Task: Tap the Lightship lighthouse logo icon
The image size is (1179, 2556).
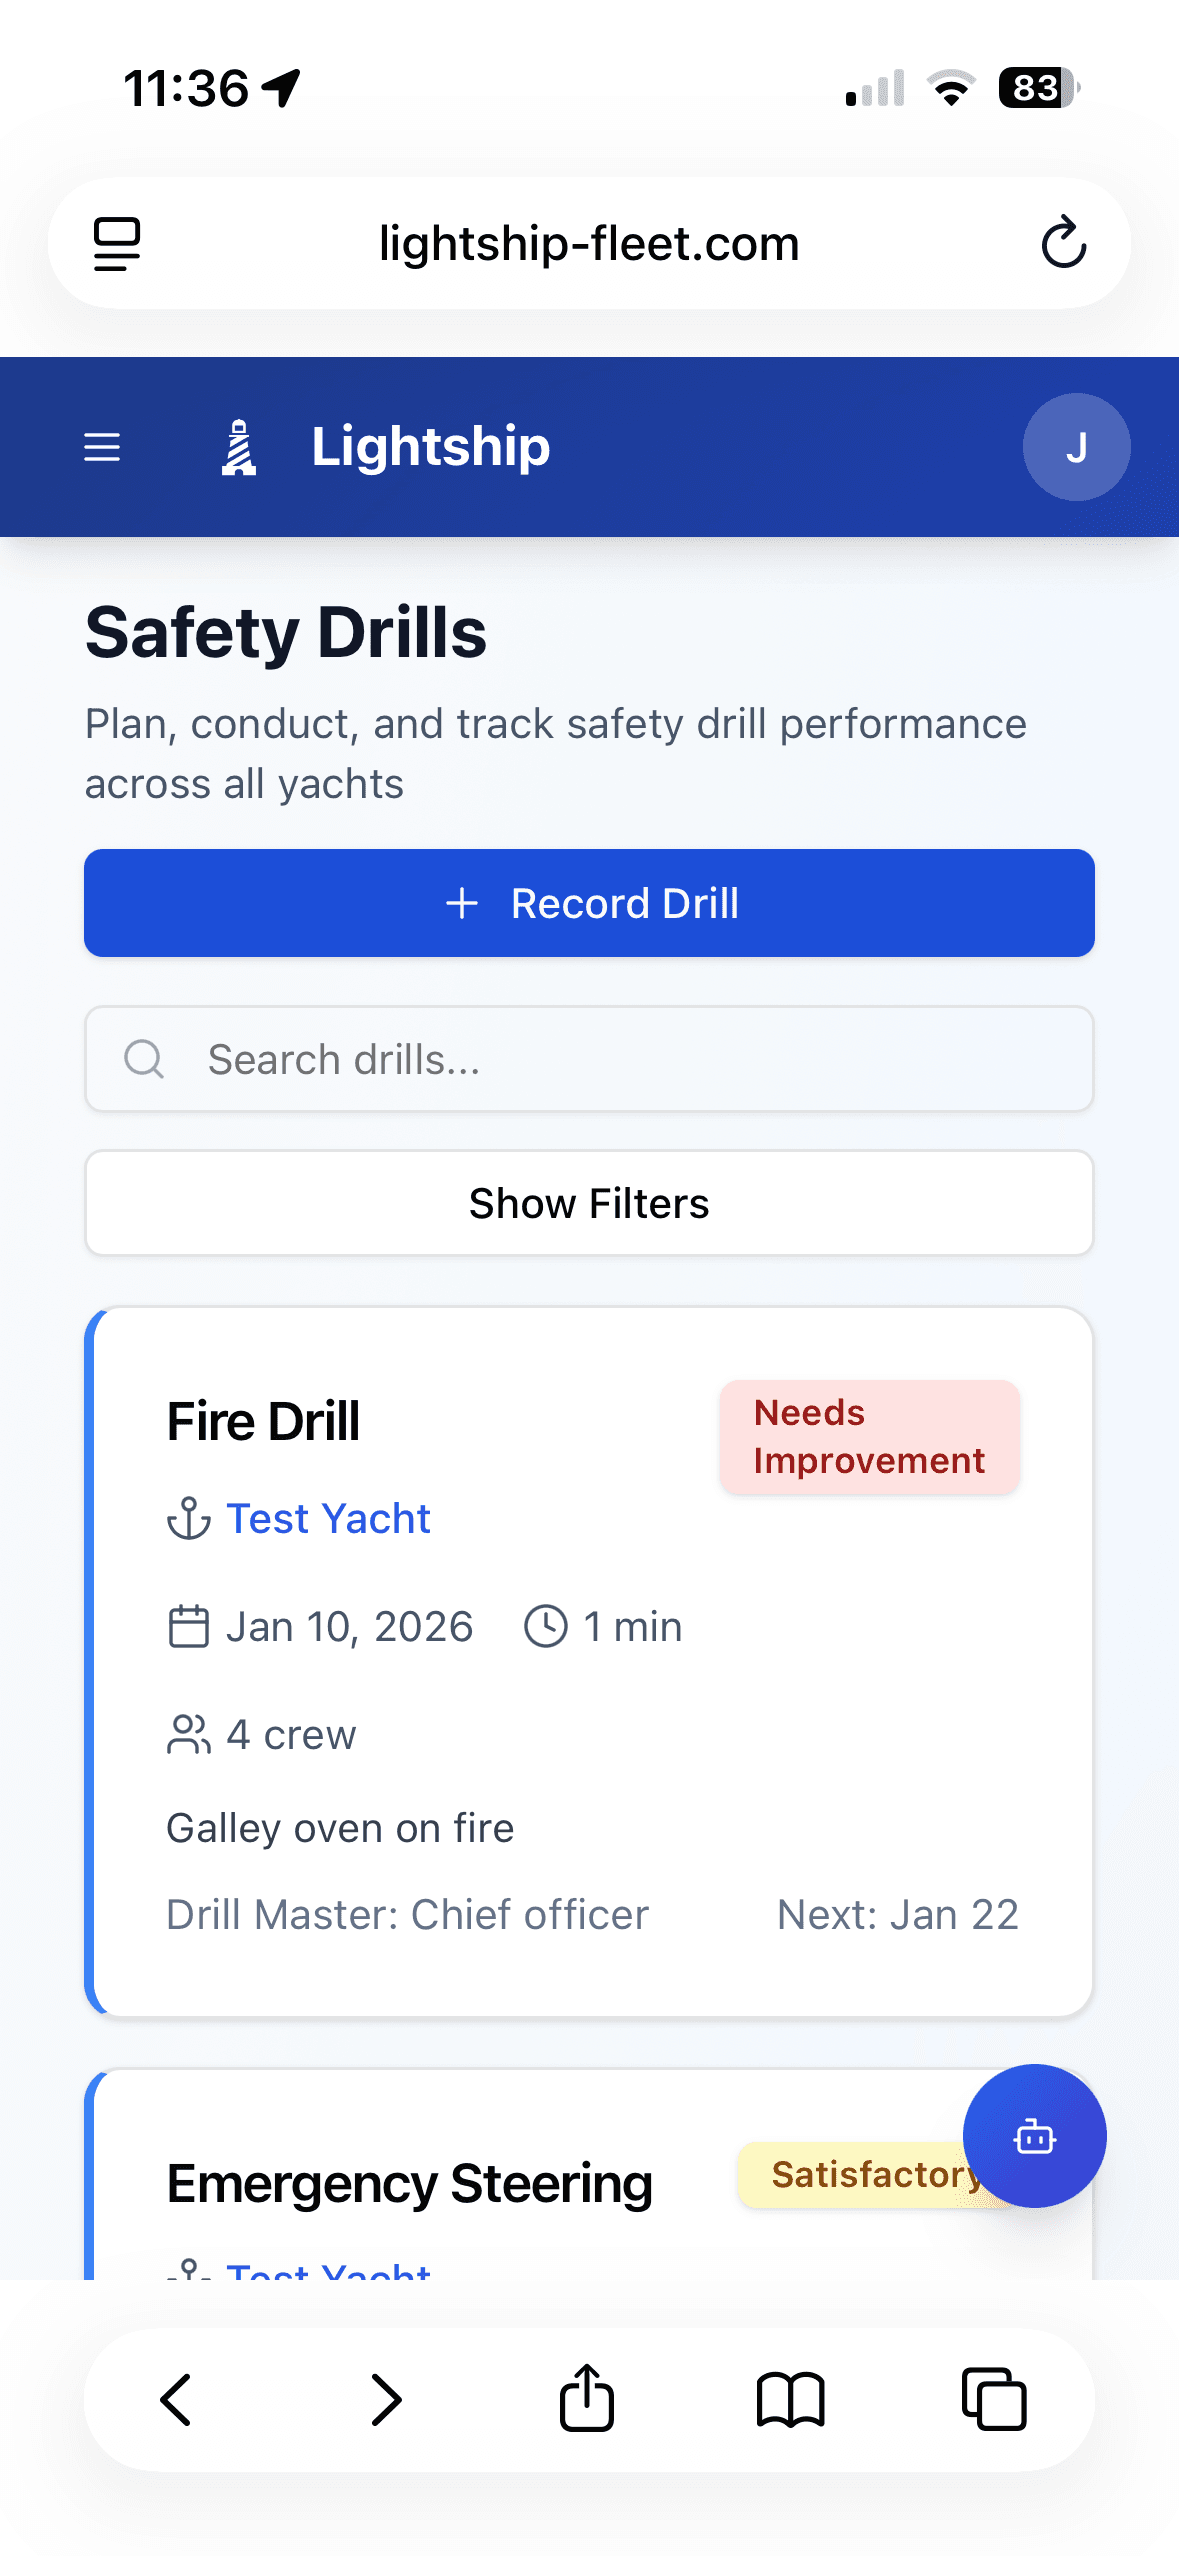Action: (x=239, y=447)
